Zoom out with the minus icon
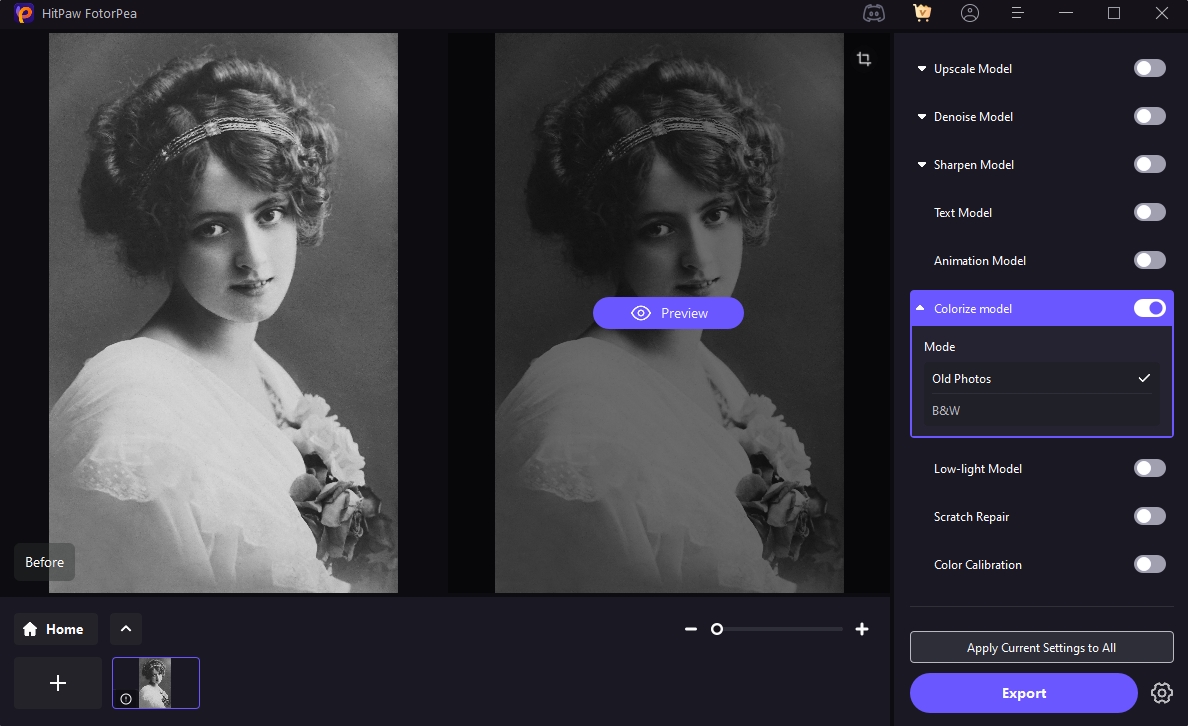 click(x=690, y=629)
